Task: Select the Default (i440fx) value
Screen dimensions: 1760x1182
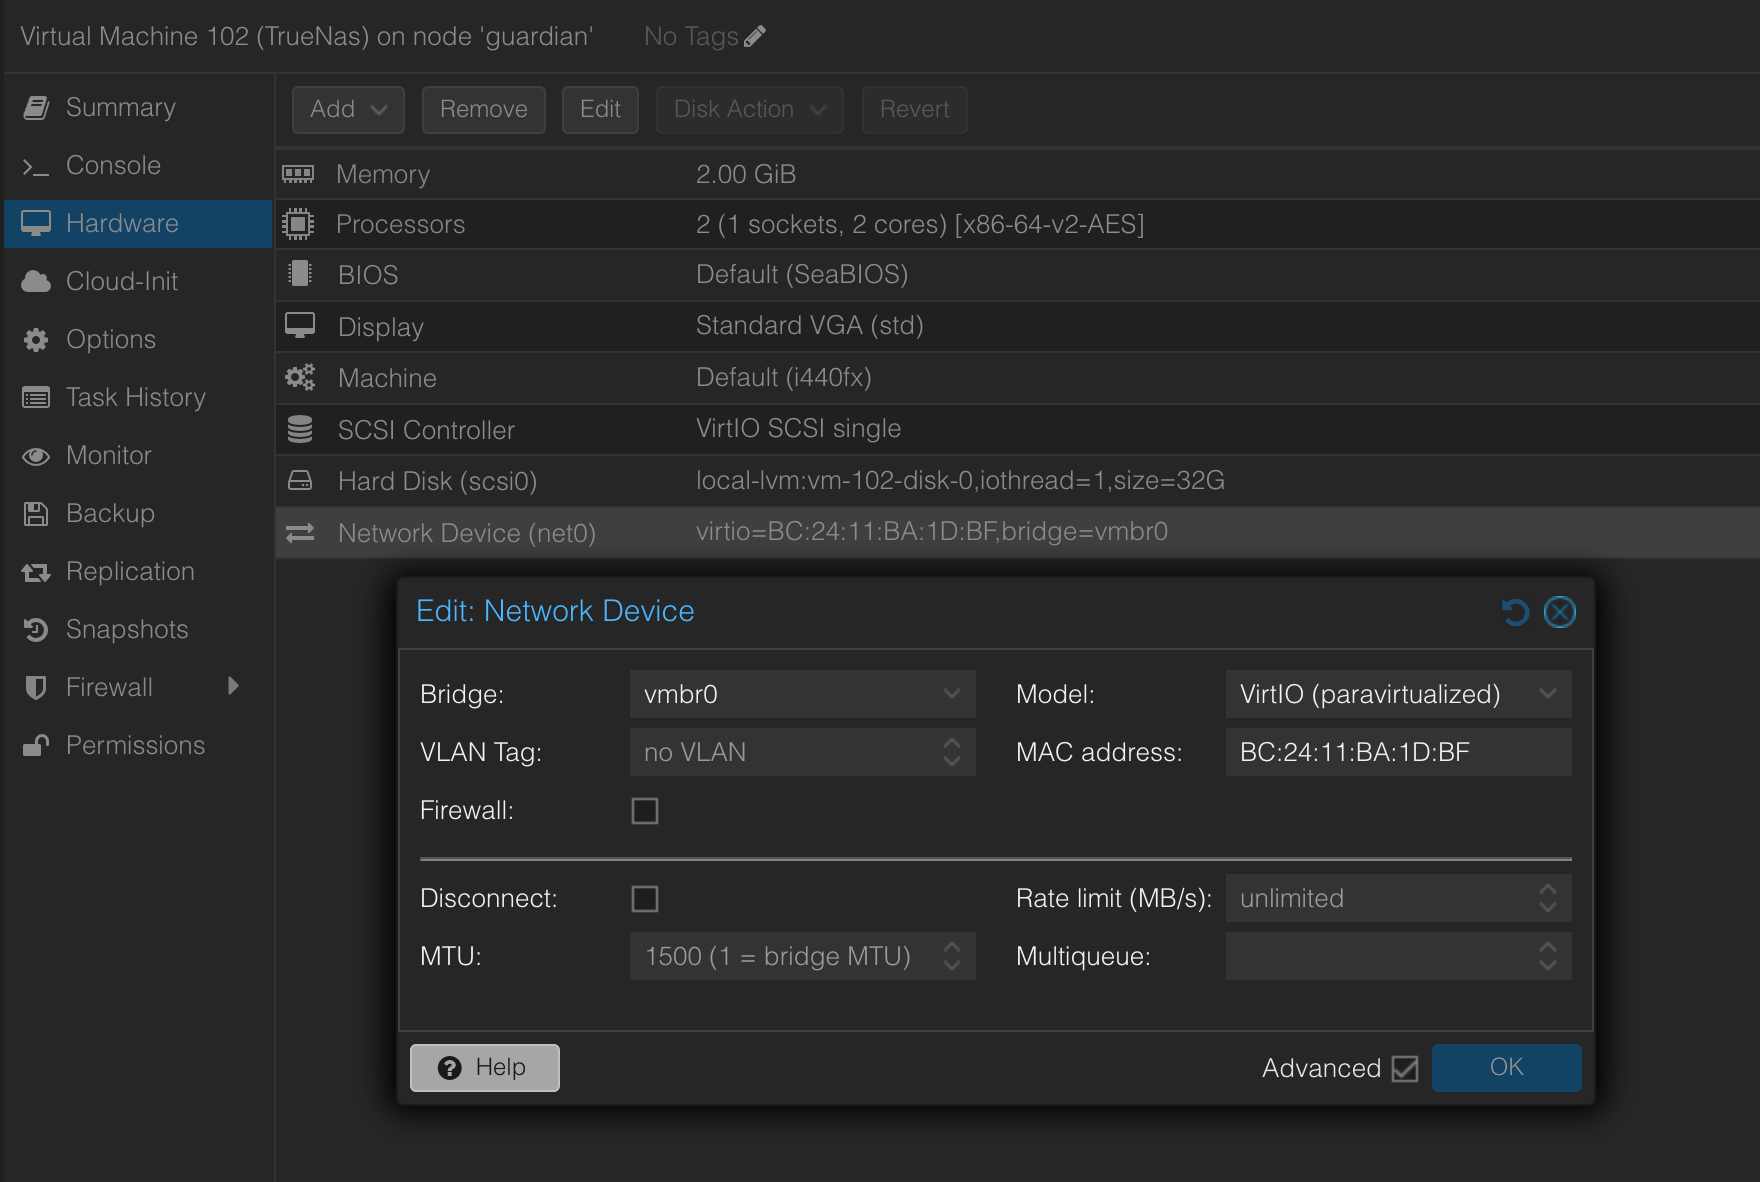Action: (x=784, y=378)
